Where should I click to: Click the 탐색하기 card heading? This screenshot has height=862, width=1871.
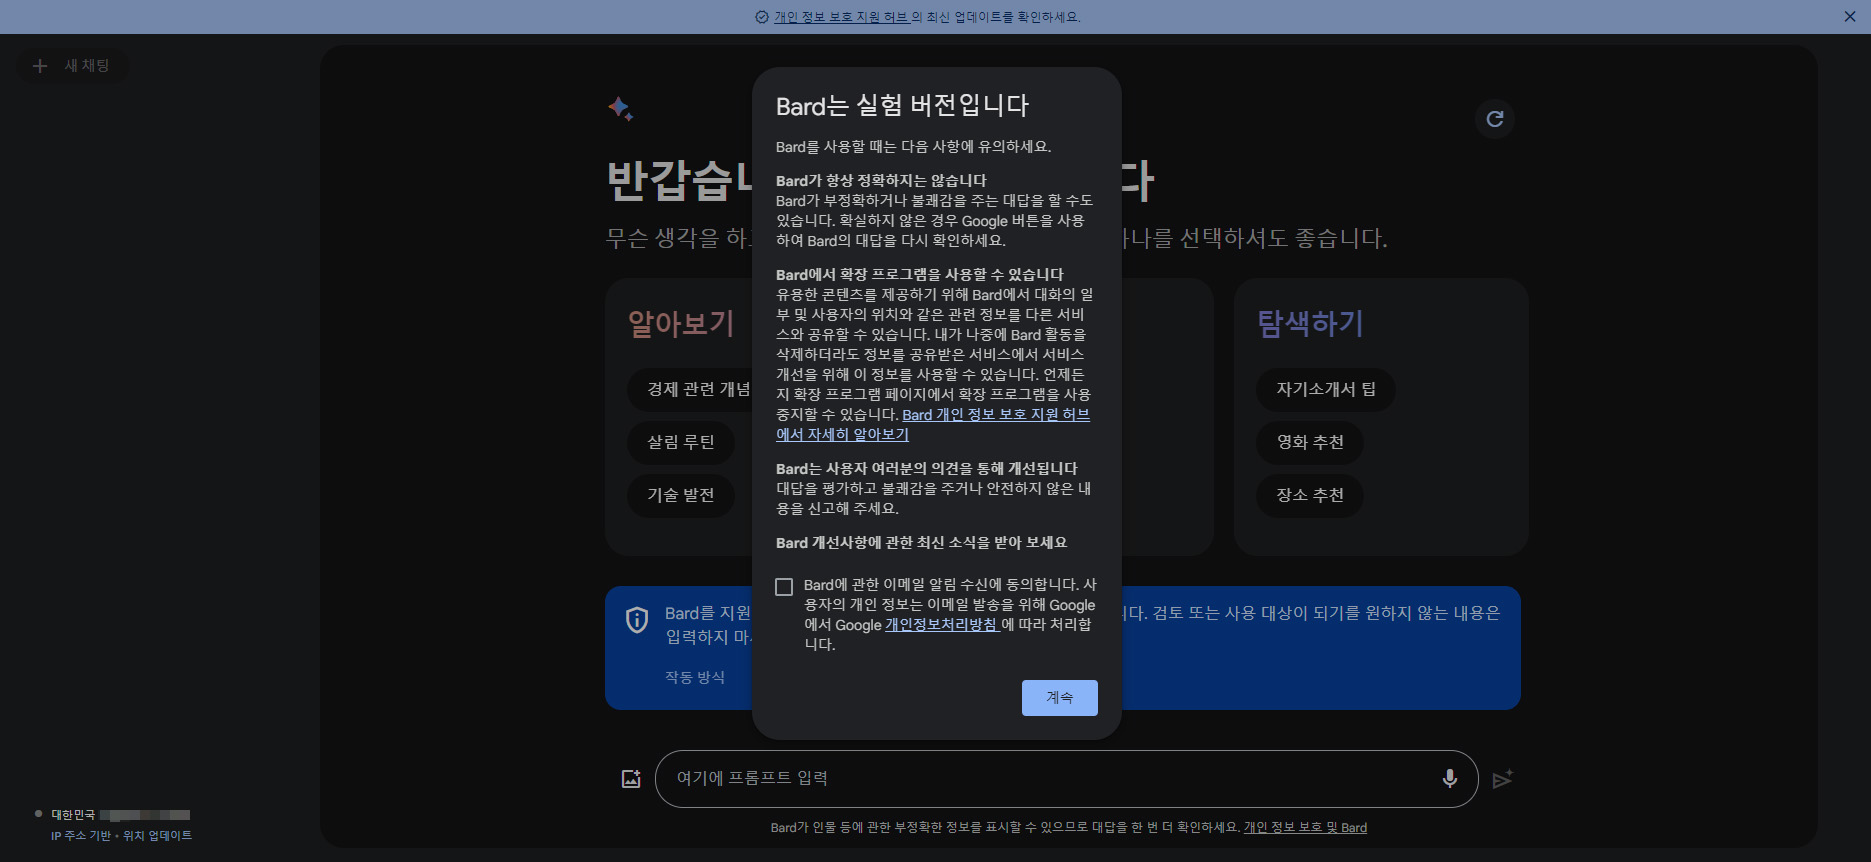coord(1310,323)
